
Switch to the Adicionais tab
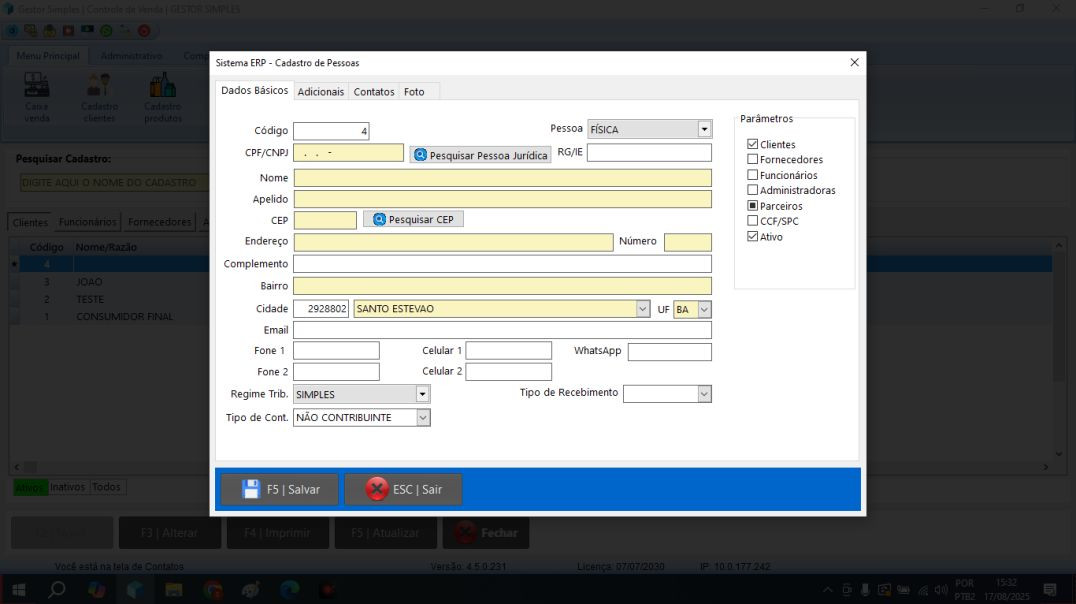[x=320, y=92]
